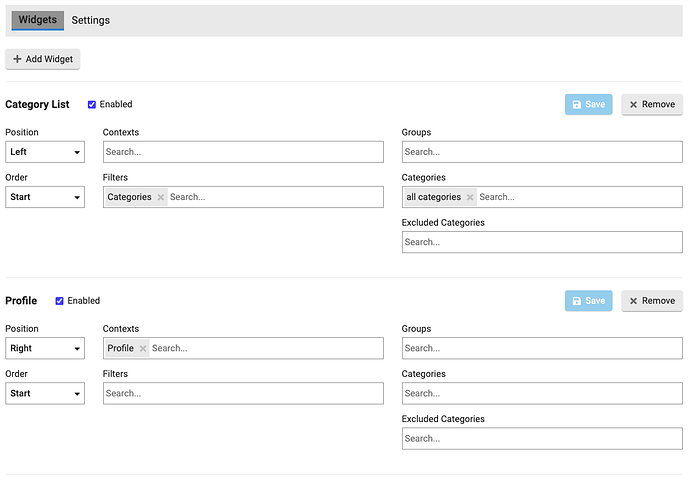
Task: Remove the Category List widget
Action: tap(652, 105)
